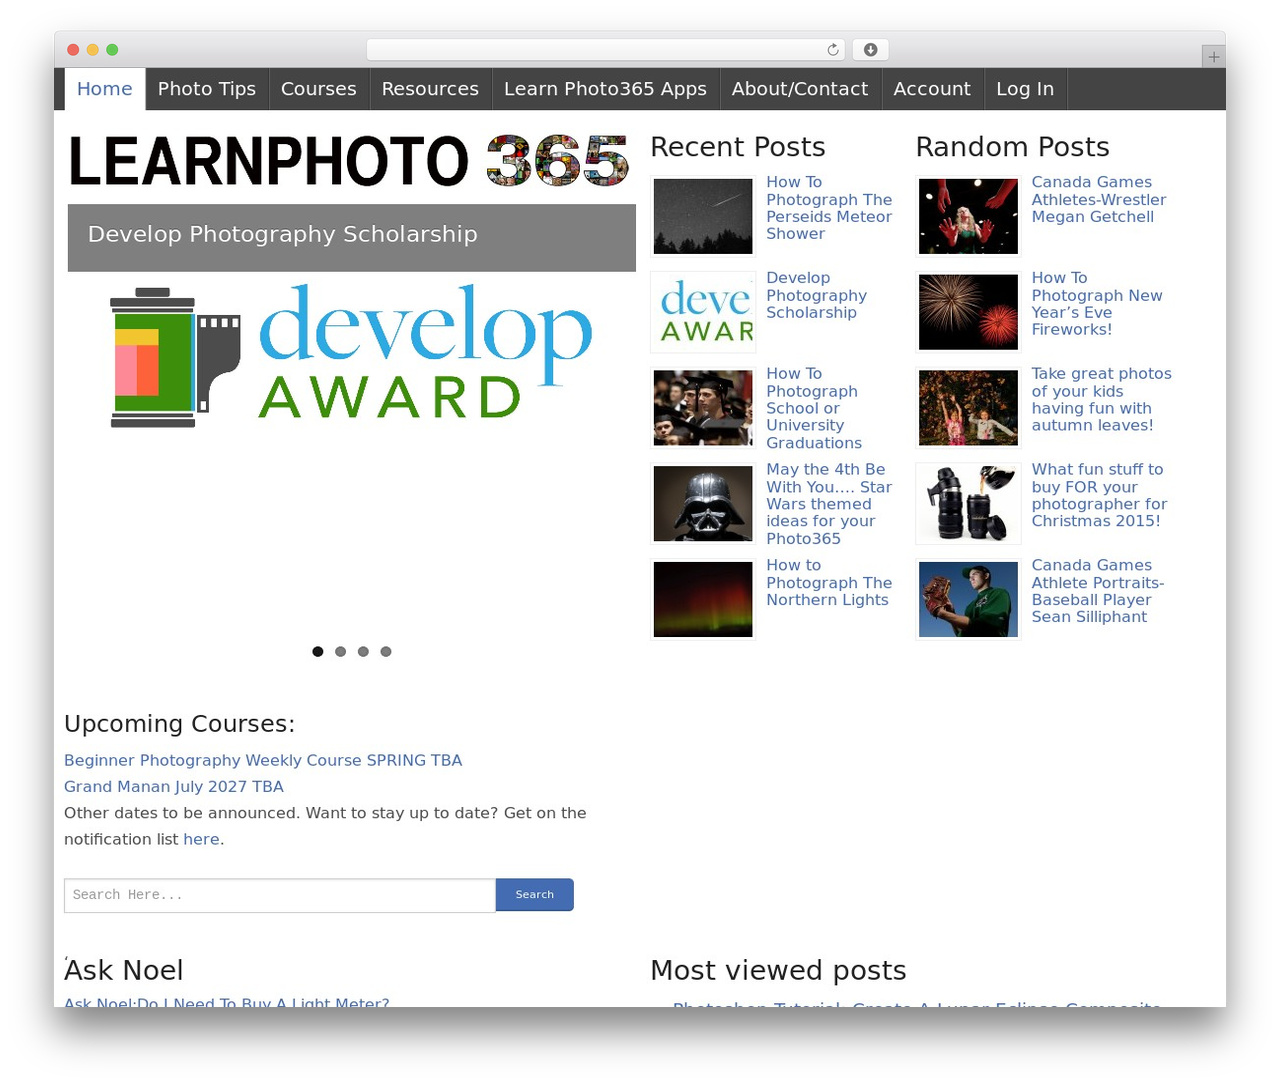Image resolution: width=1280 pixels, height=1084 pixels.
Task: Open Perseids Meteor Shower thumbnail
Action: 703,216
